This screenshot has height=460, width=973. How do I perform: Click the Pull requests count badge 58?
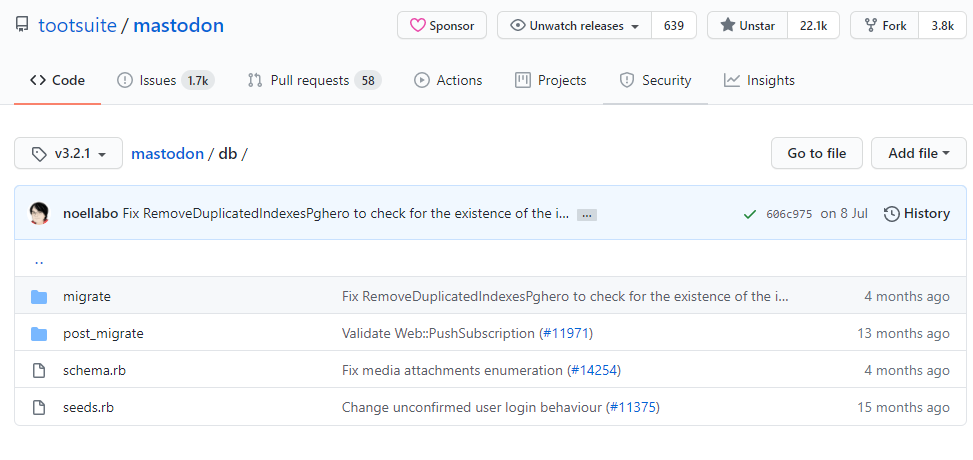[x=368, y=81]
